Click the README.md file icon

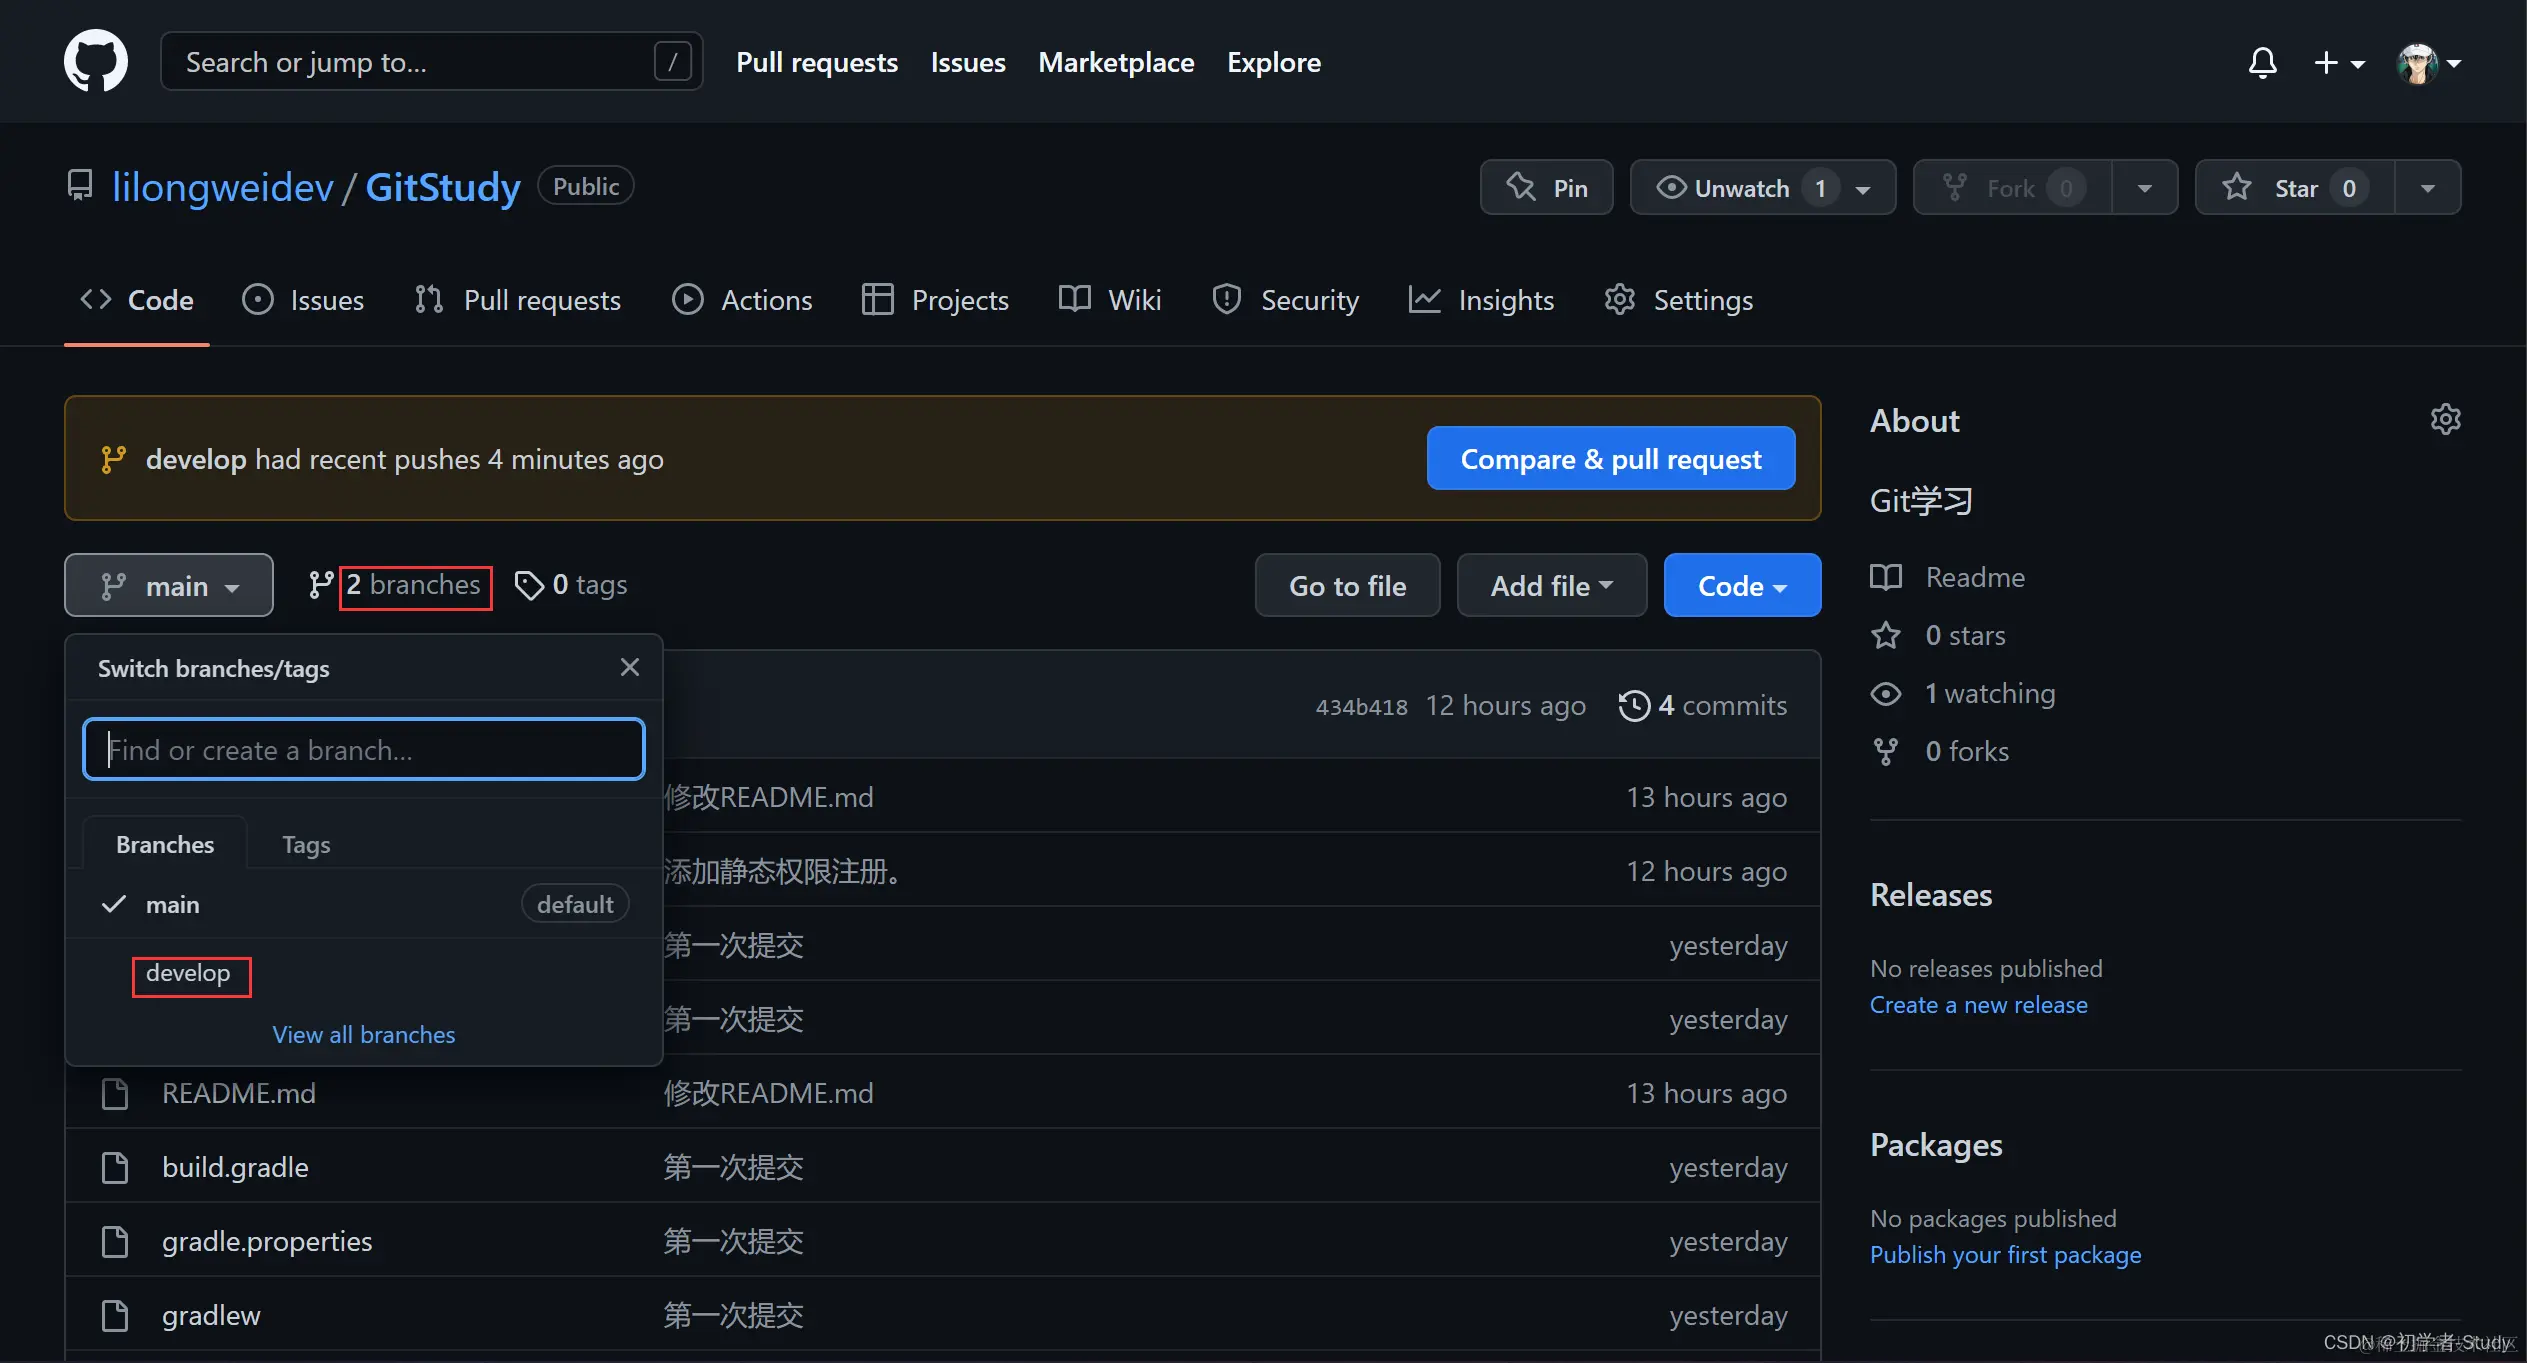tap(115, 1093)
